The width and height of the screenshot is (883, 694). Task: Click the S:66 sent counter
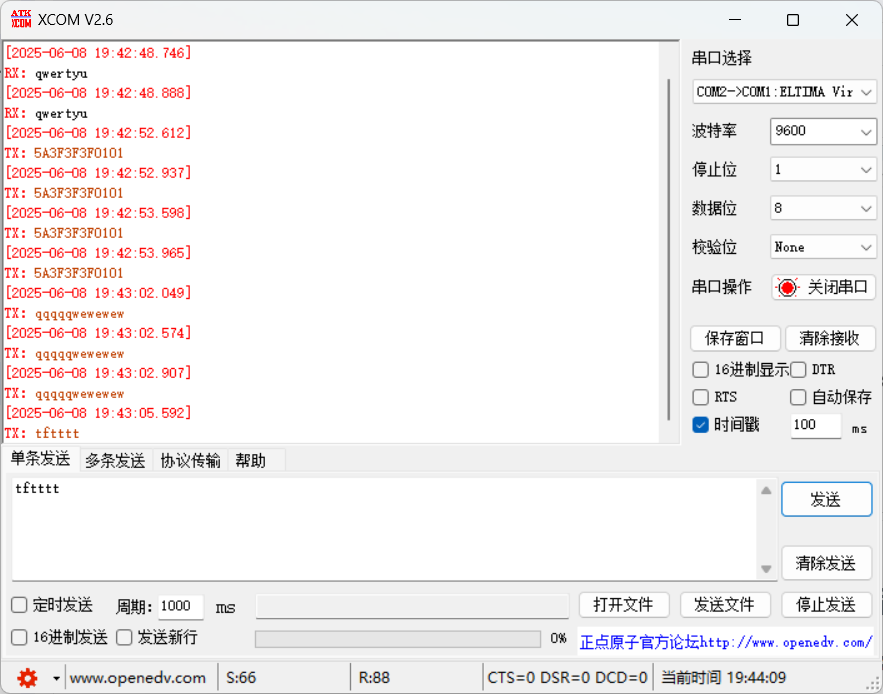point(241,678)
